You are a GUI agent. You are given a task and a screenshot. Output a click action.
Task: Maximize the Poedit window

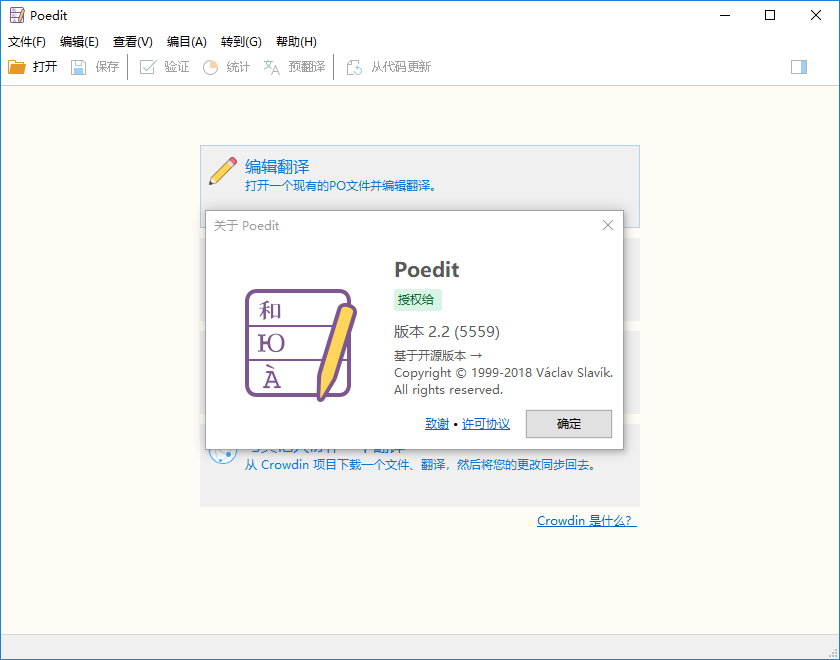(770, 15)
